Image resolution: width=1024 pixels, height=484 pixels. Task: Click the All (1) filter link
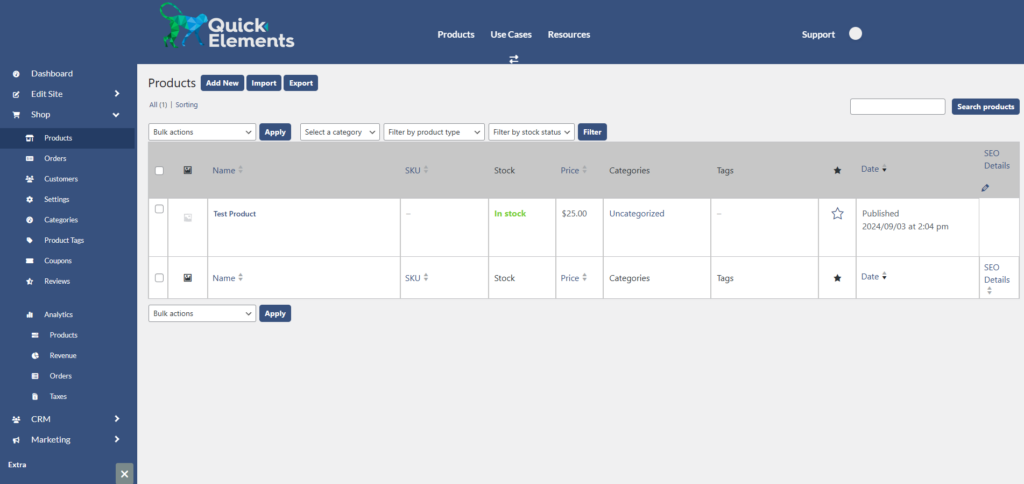[158, 105]
